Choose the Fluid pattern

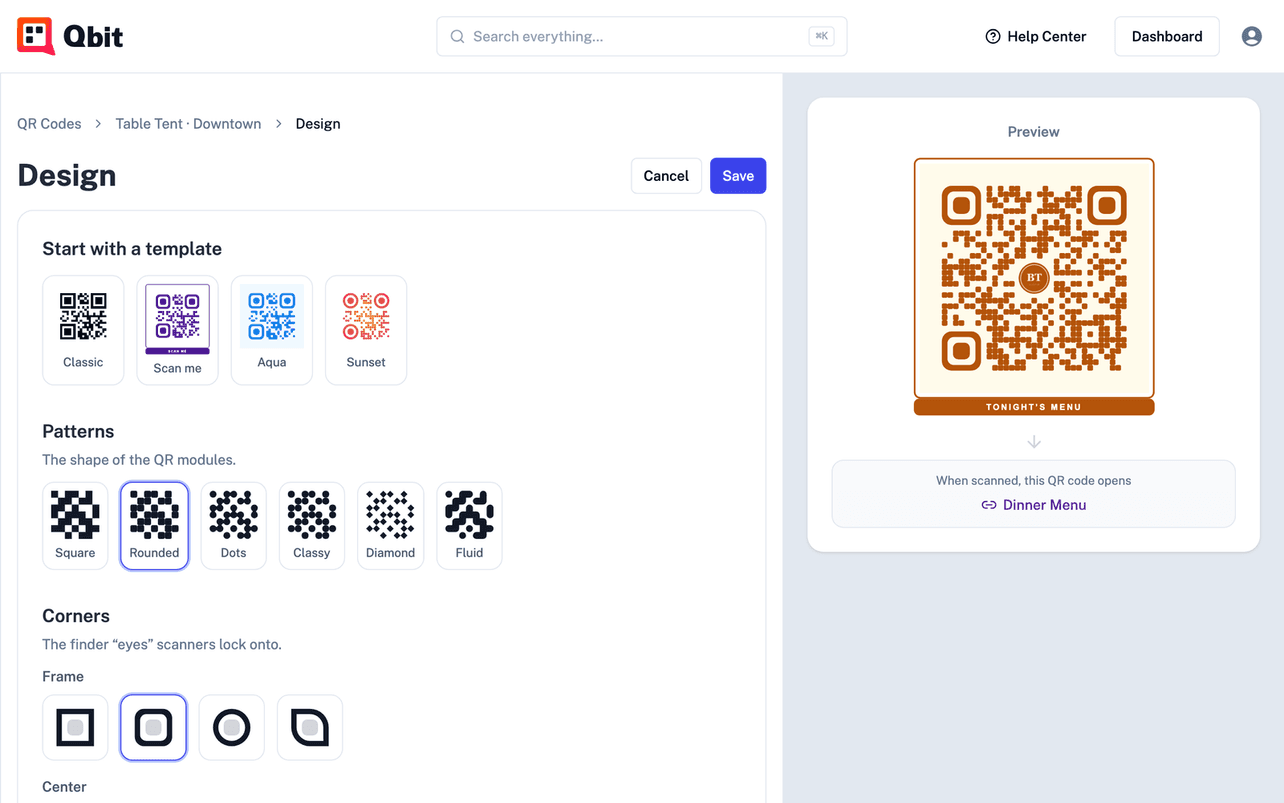tap(469, 526)
